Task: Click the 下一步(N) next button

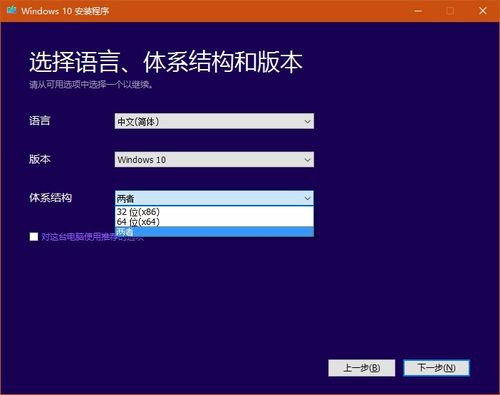Action: point(436,368)
